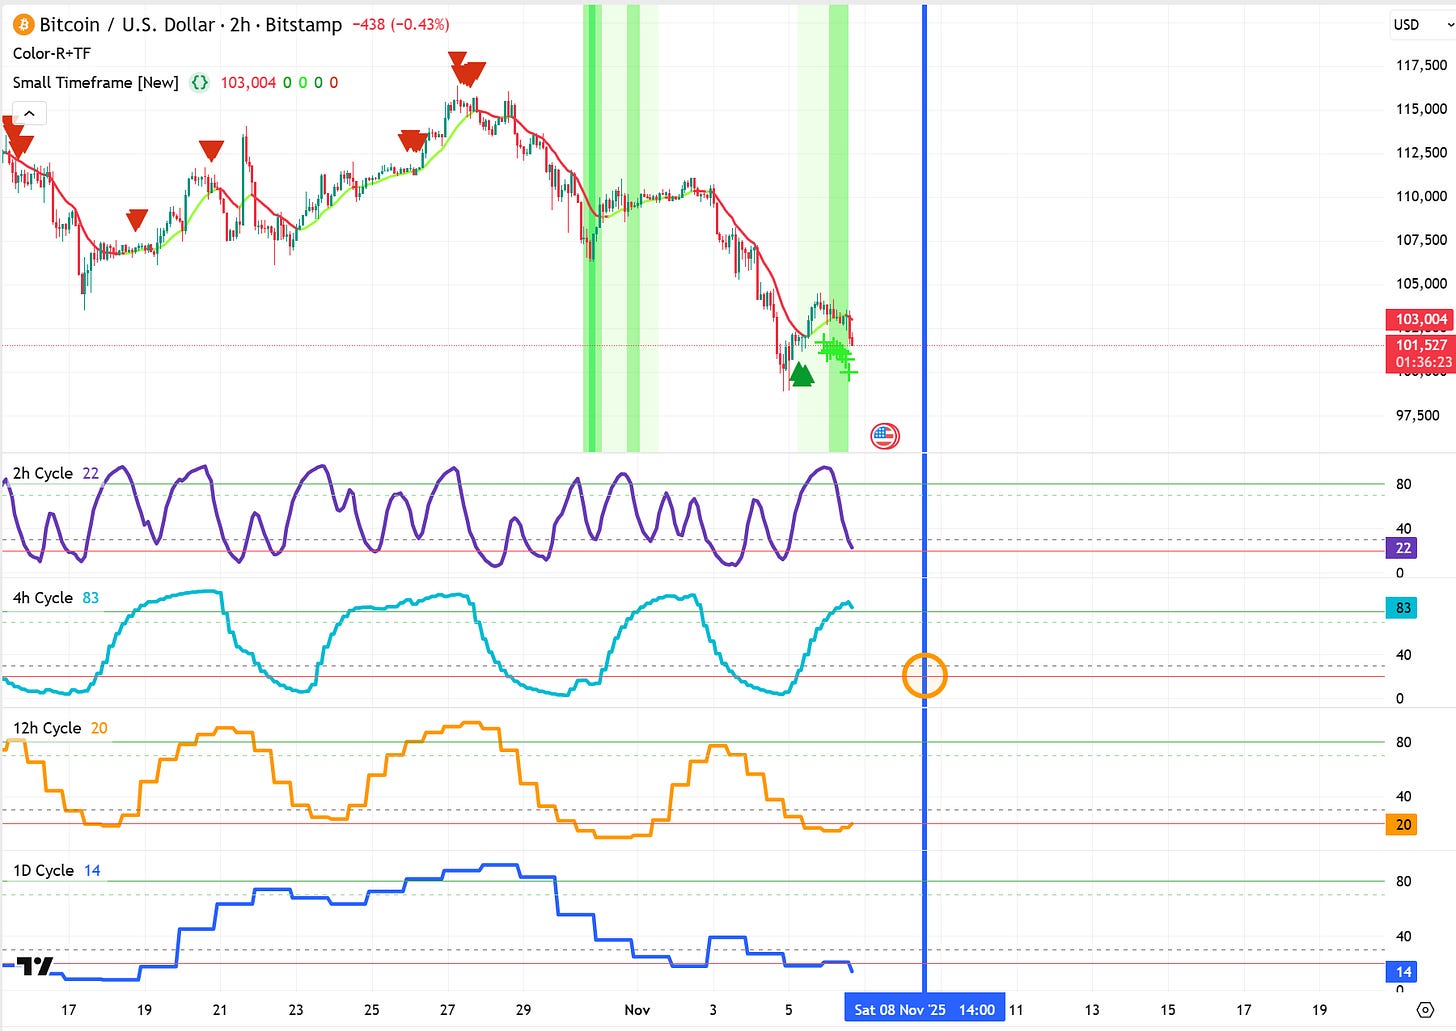
Task: Click the green up-arrow buy signal near Nov 5
Action: [x=801, y=375]
